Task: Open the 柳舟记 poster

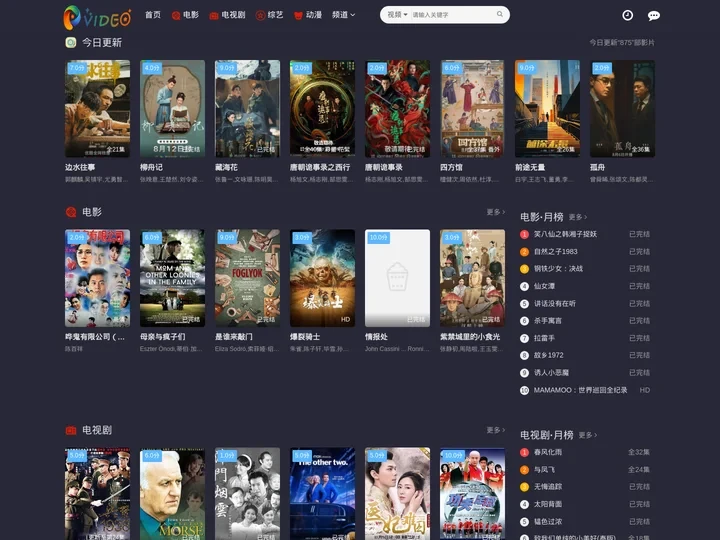Action: coord(172,108)
